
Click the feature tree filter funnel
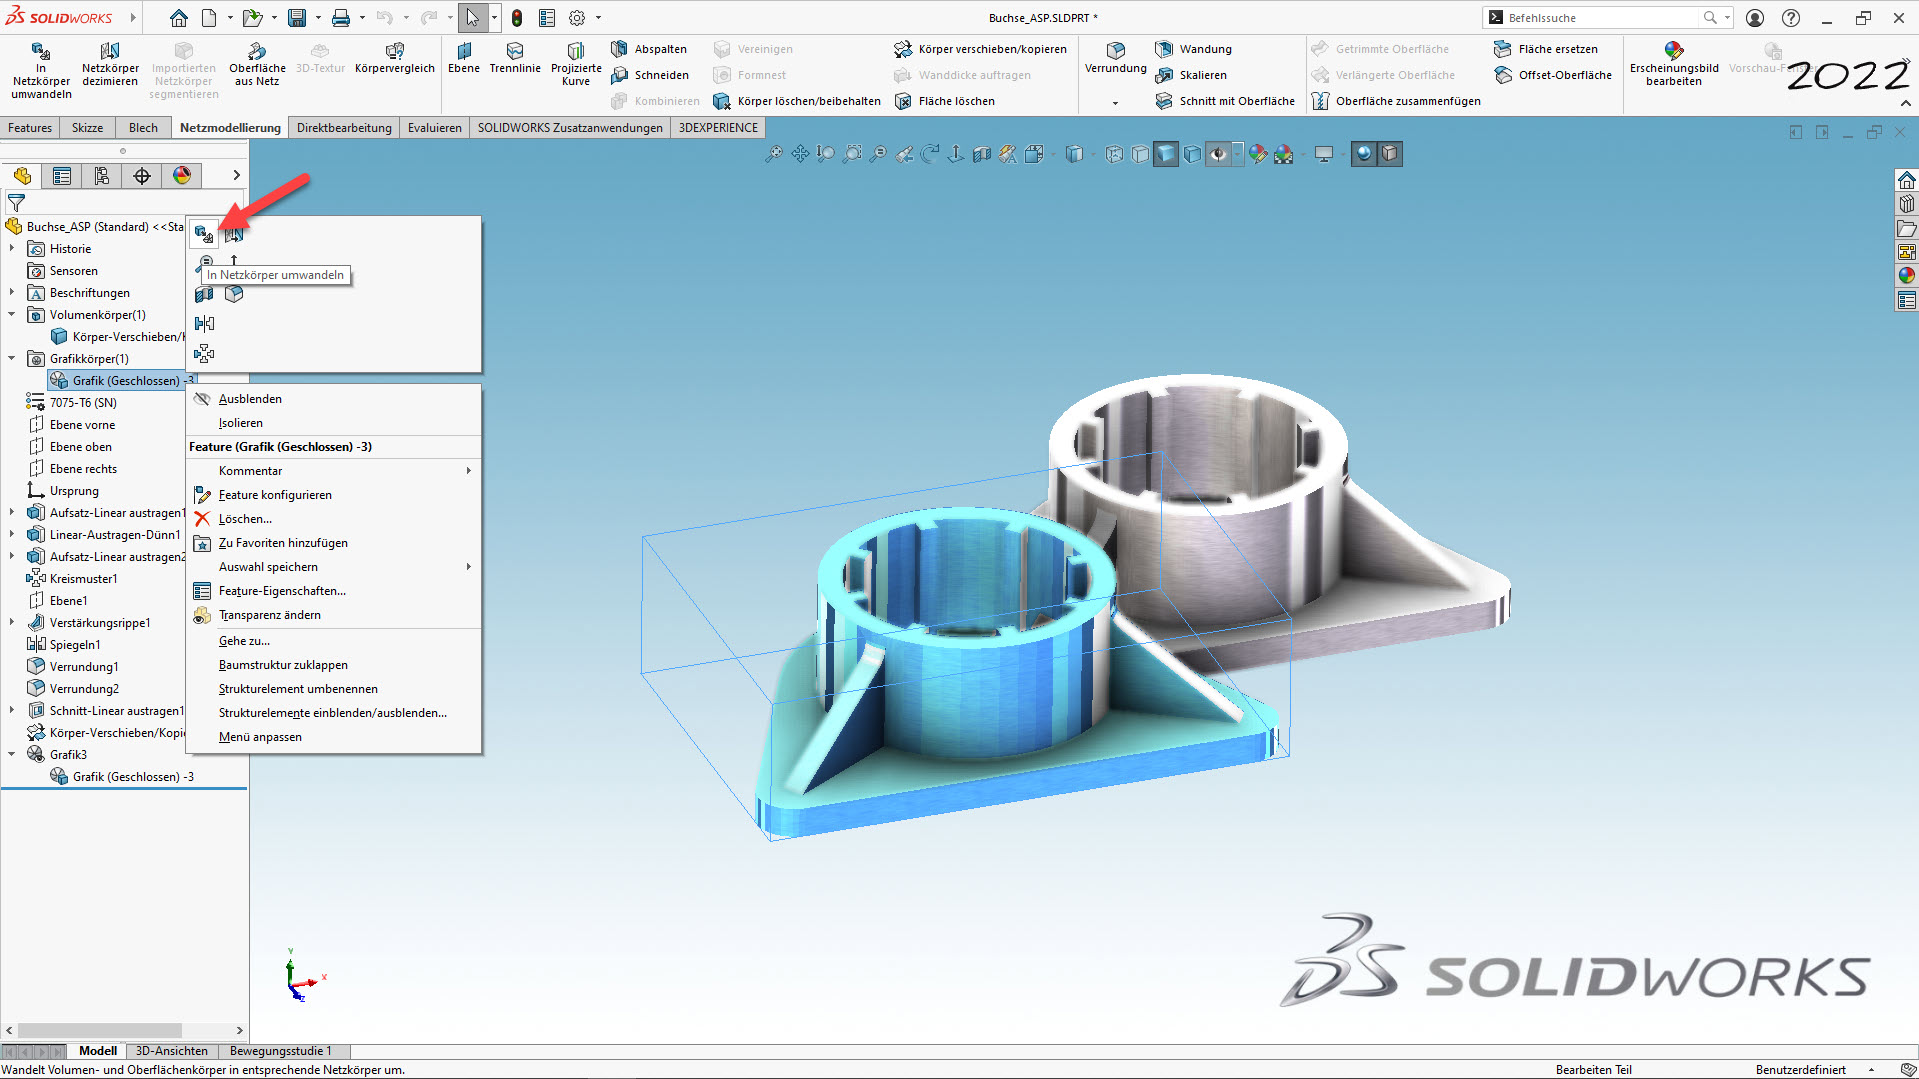(x=16, y=202)
